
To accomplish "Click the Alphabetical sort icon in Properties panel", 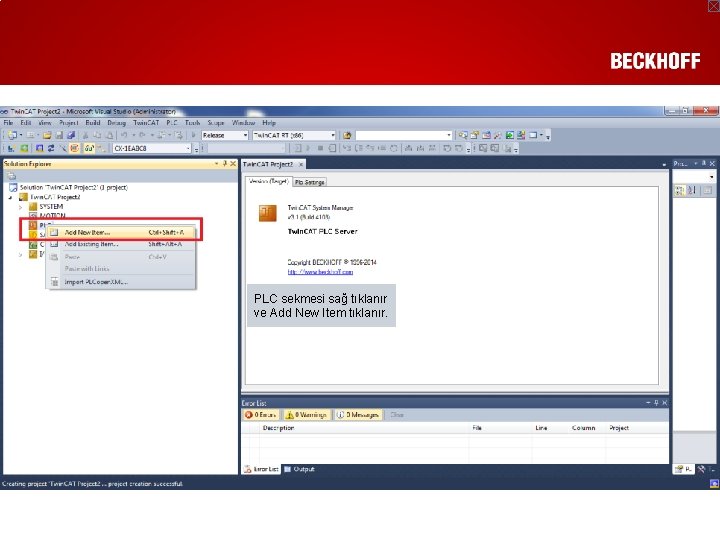I will point(692,190).
